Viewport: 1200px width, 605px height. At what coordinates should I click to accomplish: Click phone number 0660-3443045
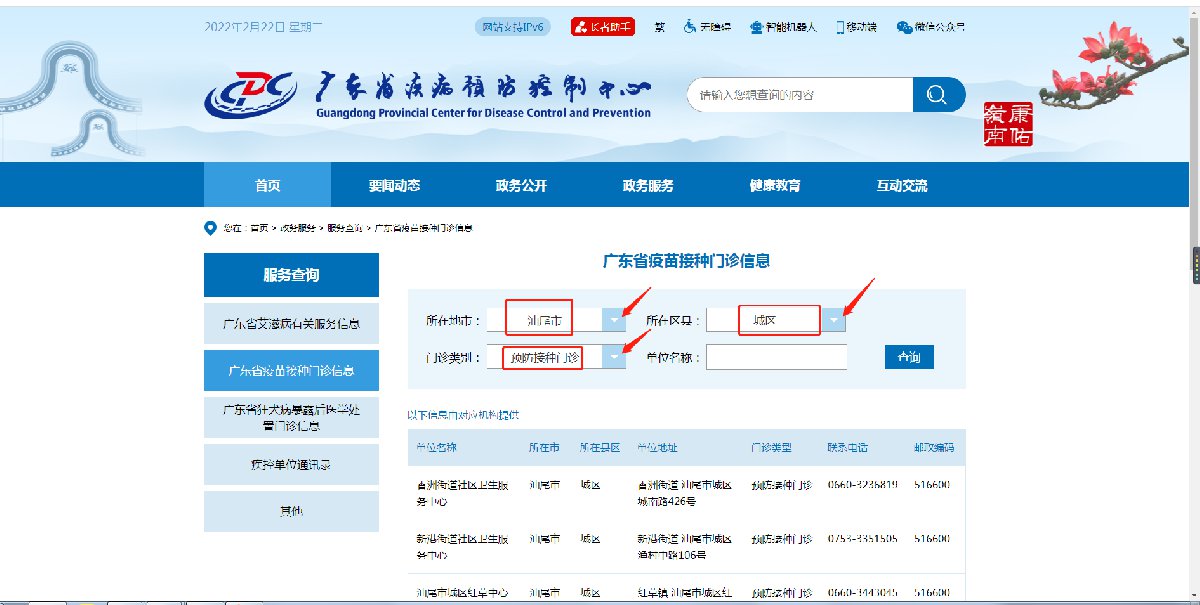(862, 593)
